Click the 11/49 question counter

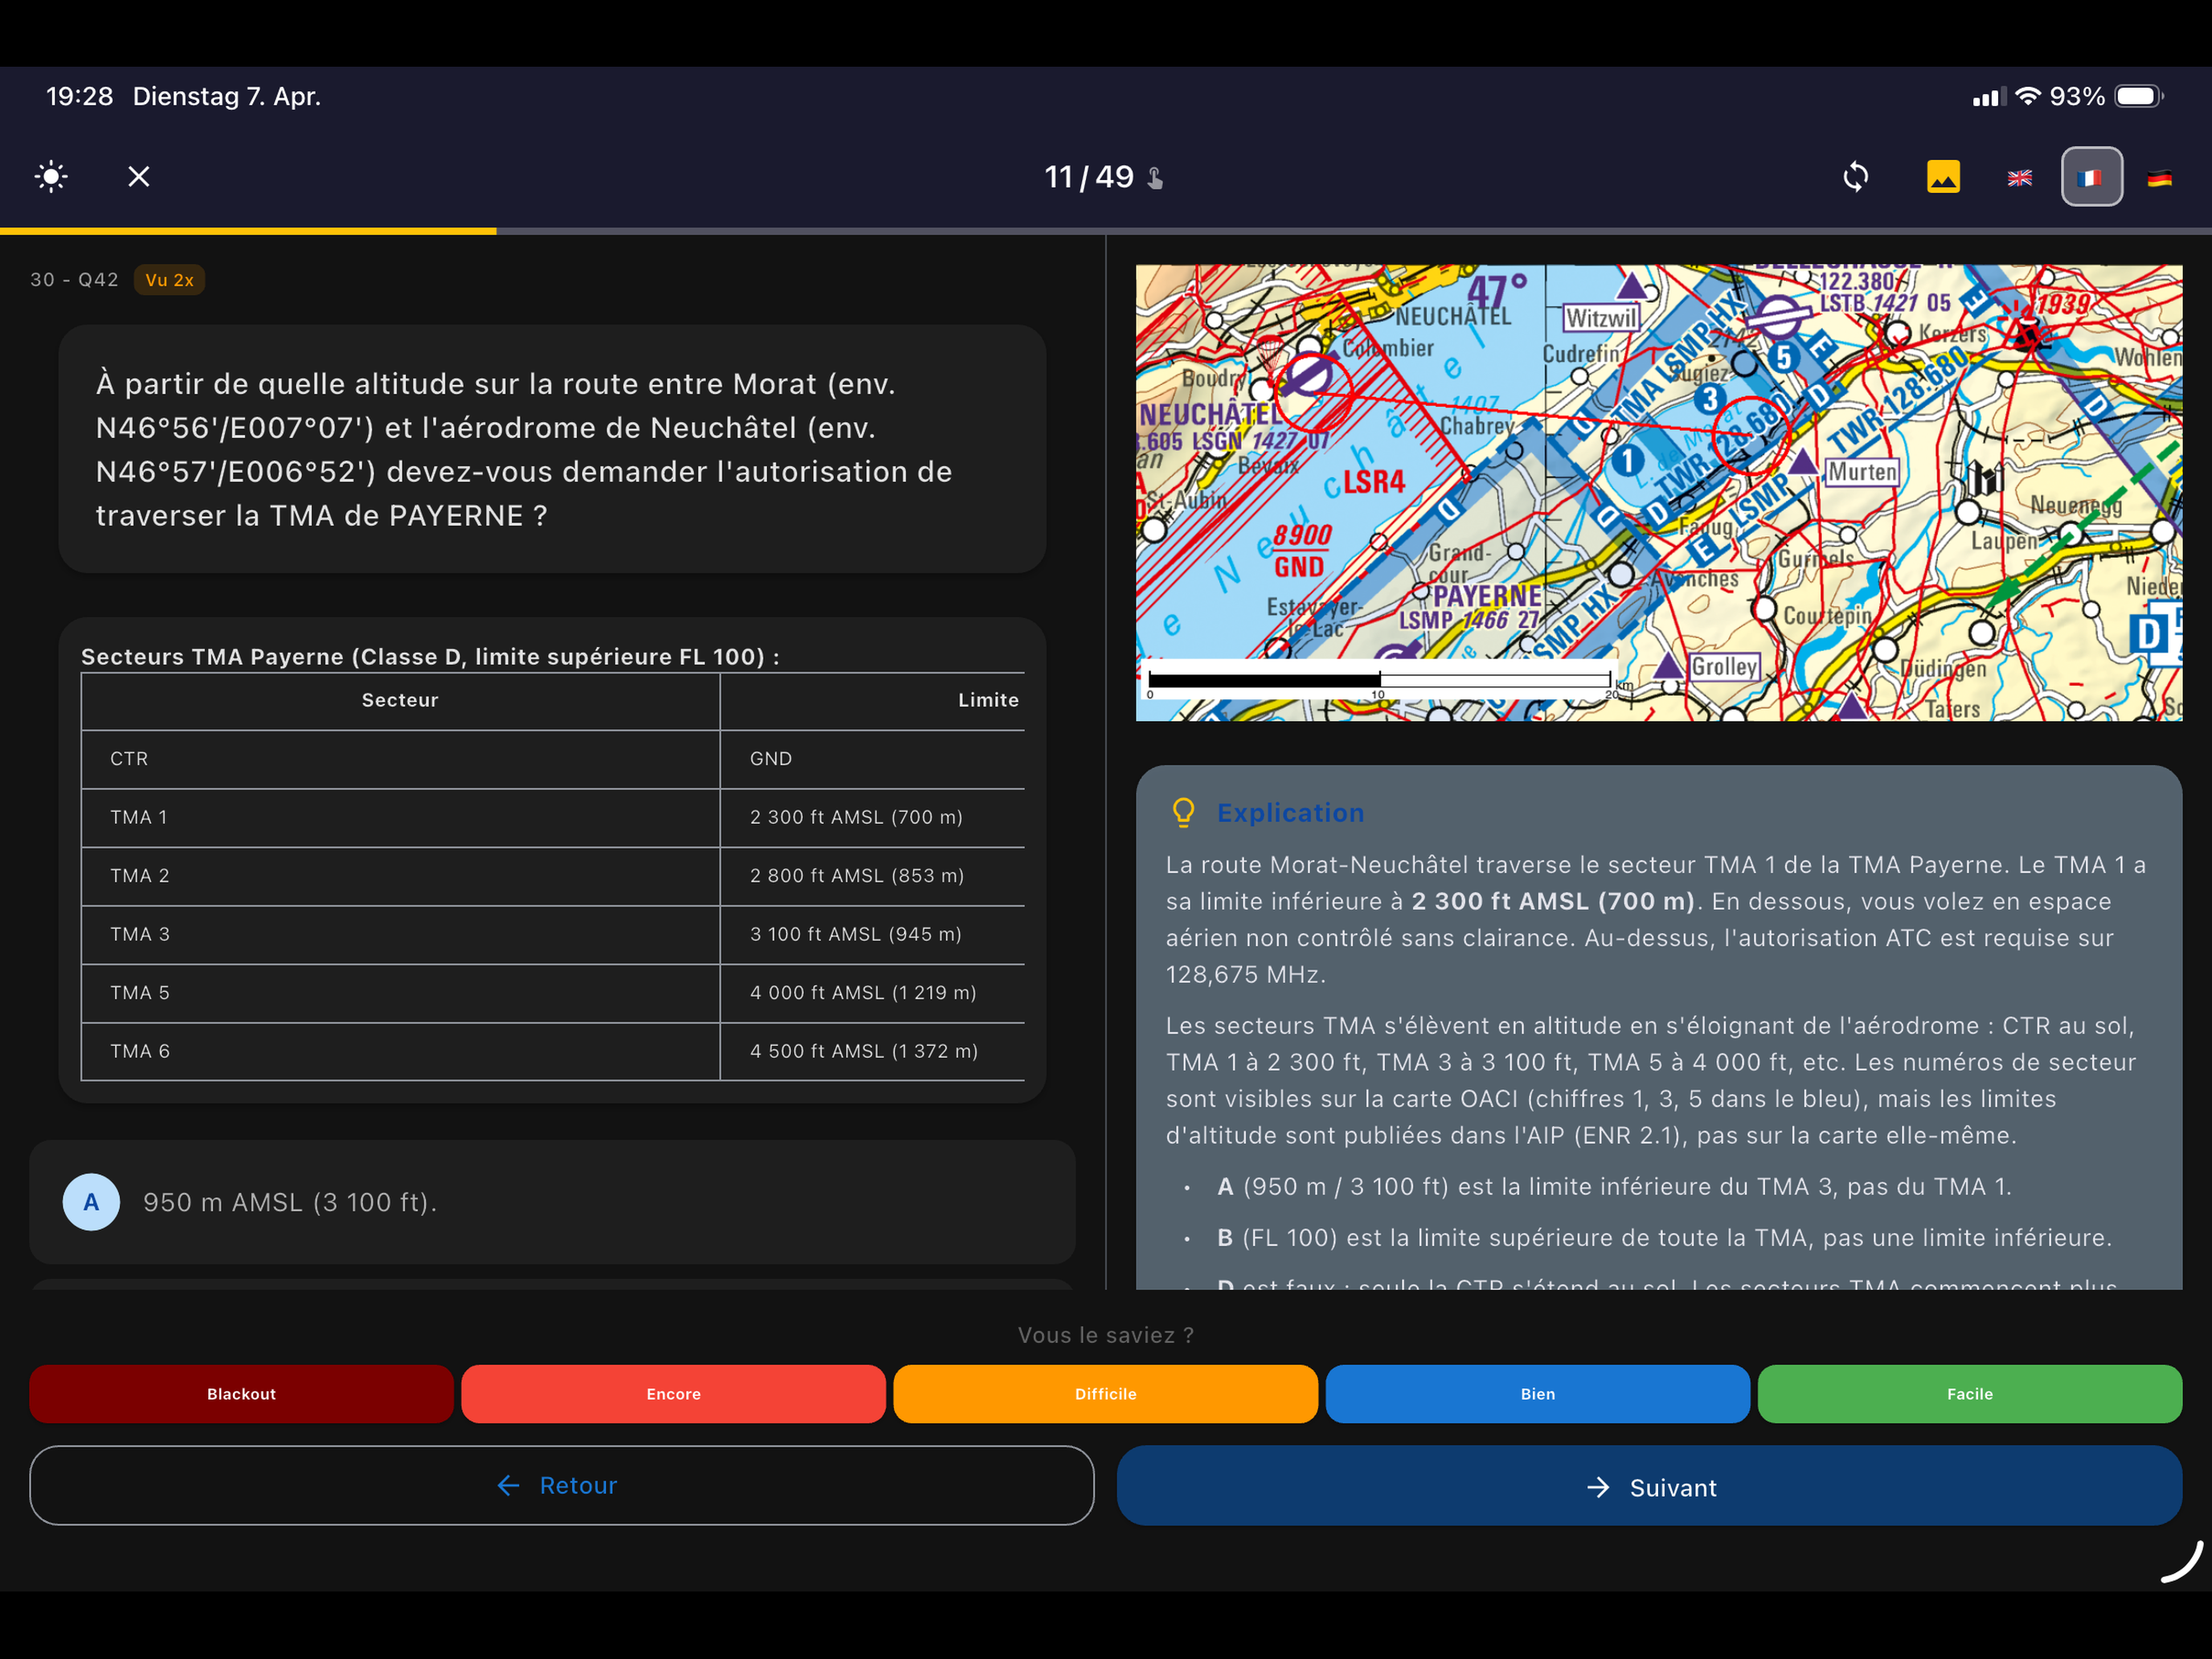[1088, 177]
